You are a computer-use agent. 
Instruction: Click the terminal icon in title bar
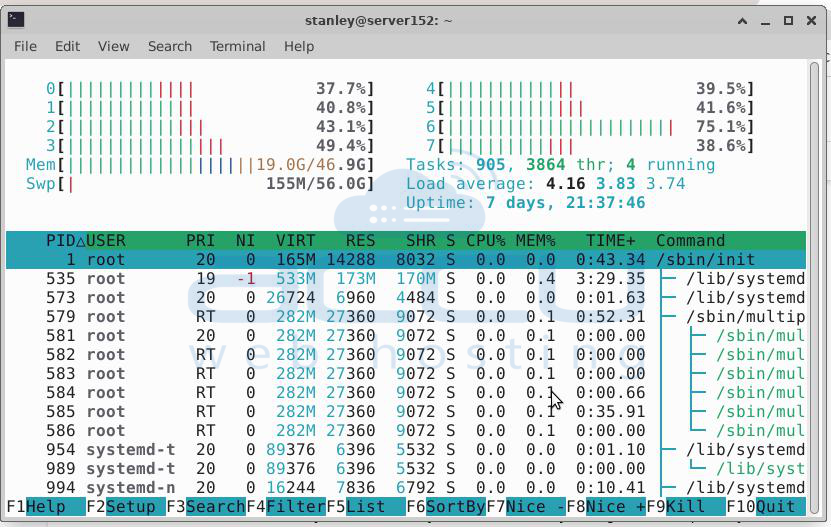16,20
